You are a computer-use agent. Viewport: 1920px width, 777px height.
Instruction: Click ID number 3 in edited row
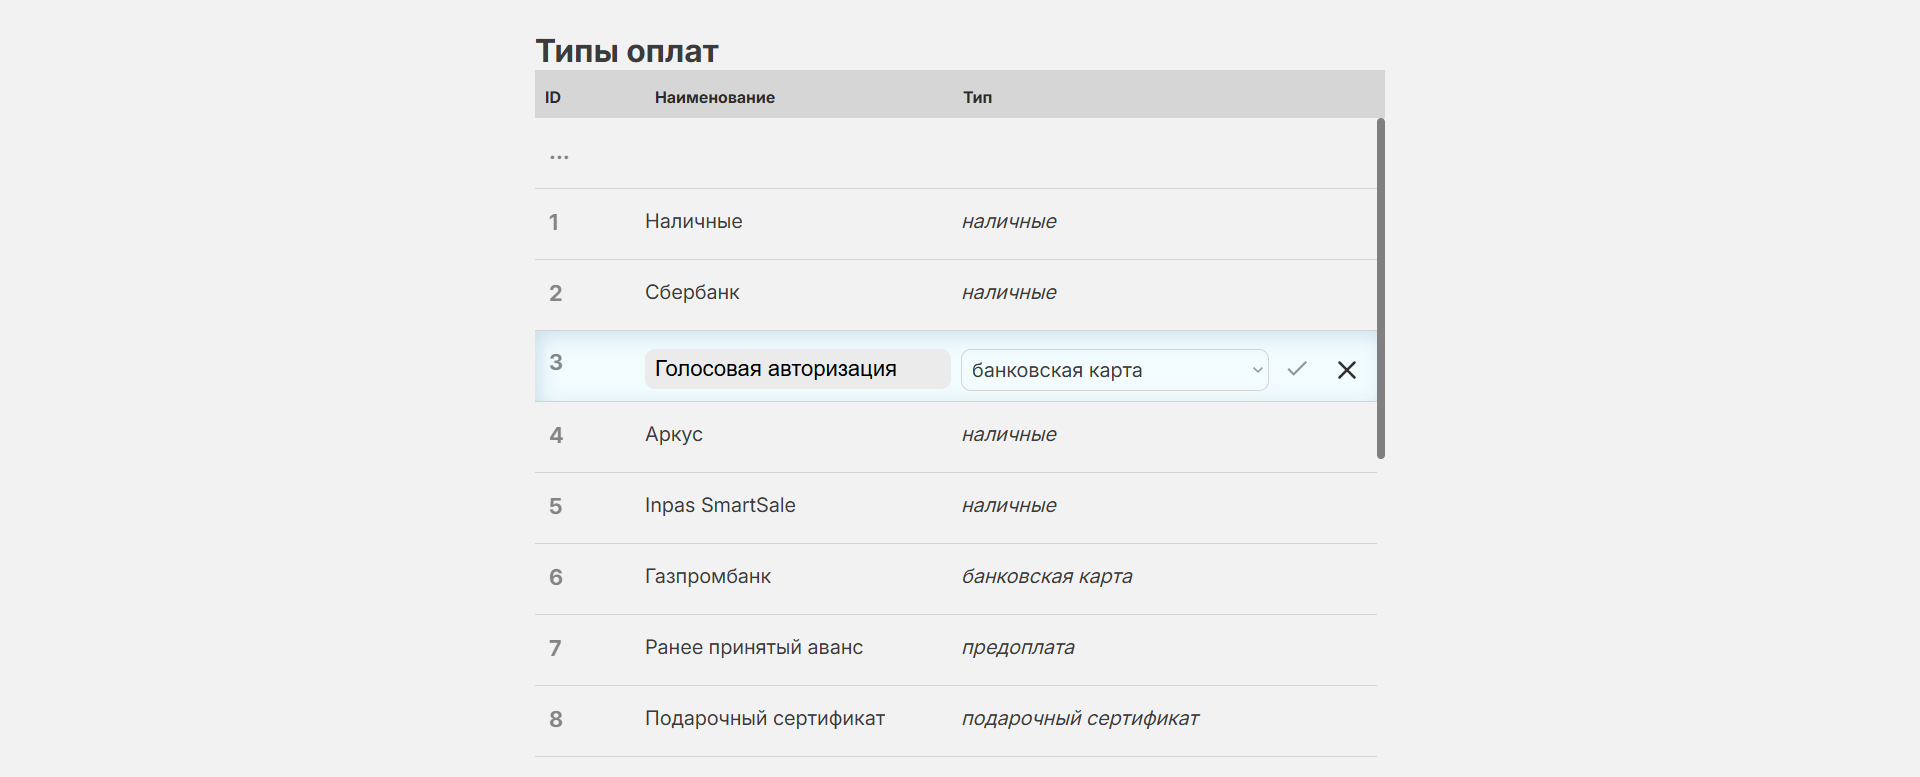pos(556,363)
